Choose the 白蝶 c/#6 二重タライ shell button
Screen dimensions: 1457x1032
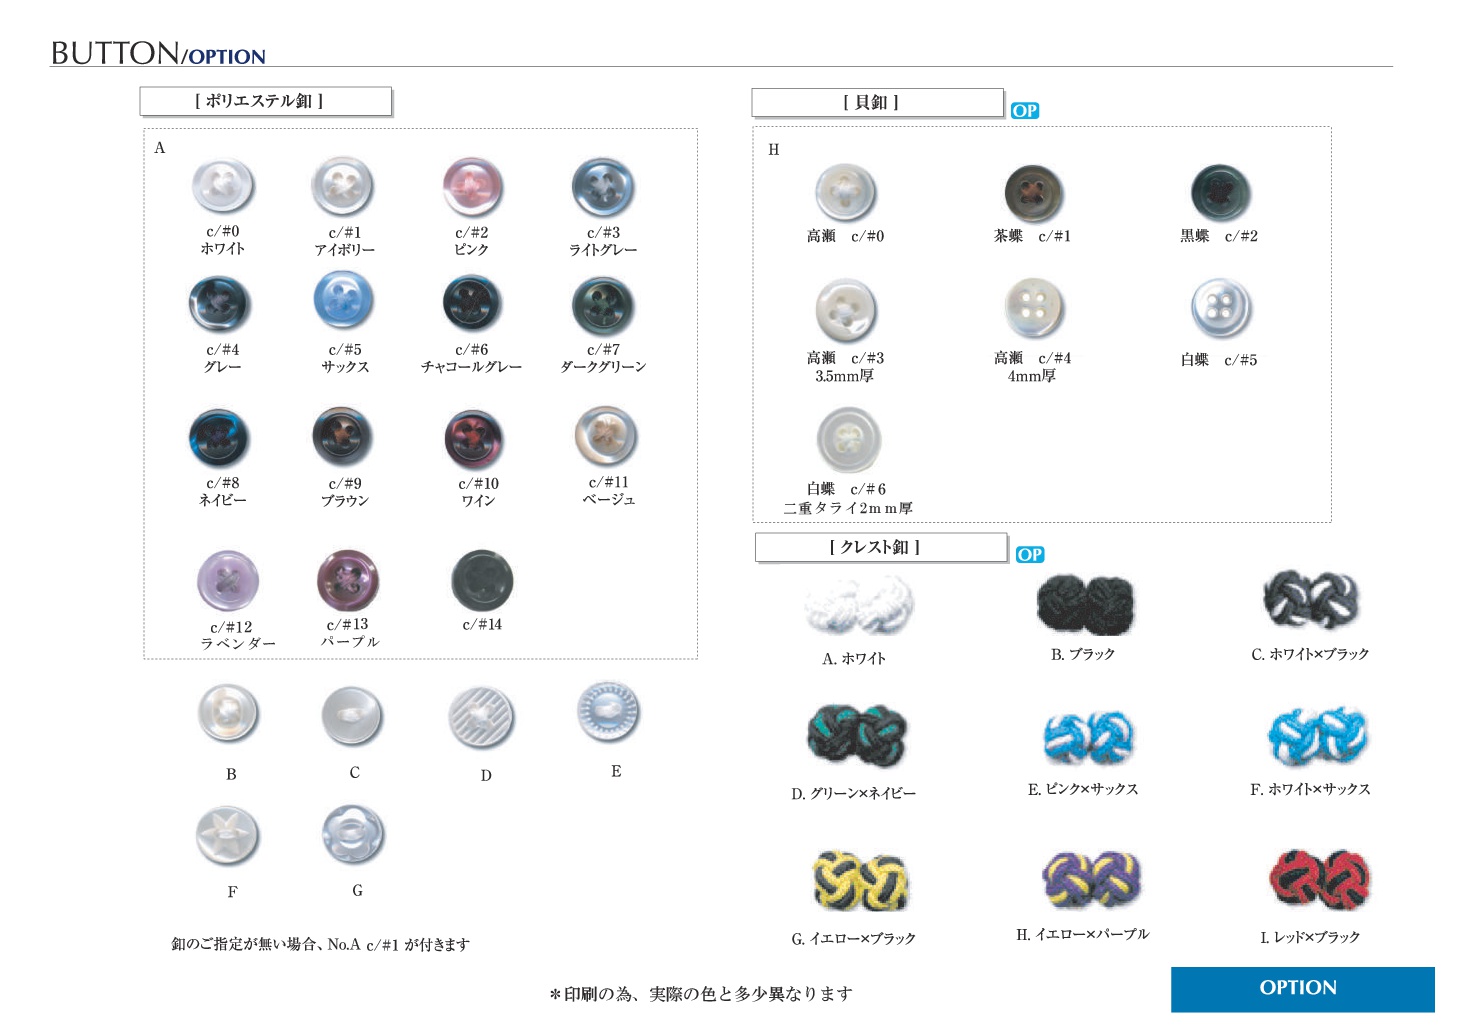848,440
